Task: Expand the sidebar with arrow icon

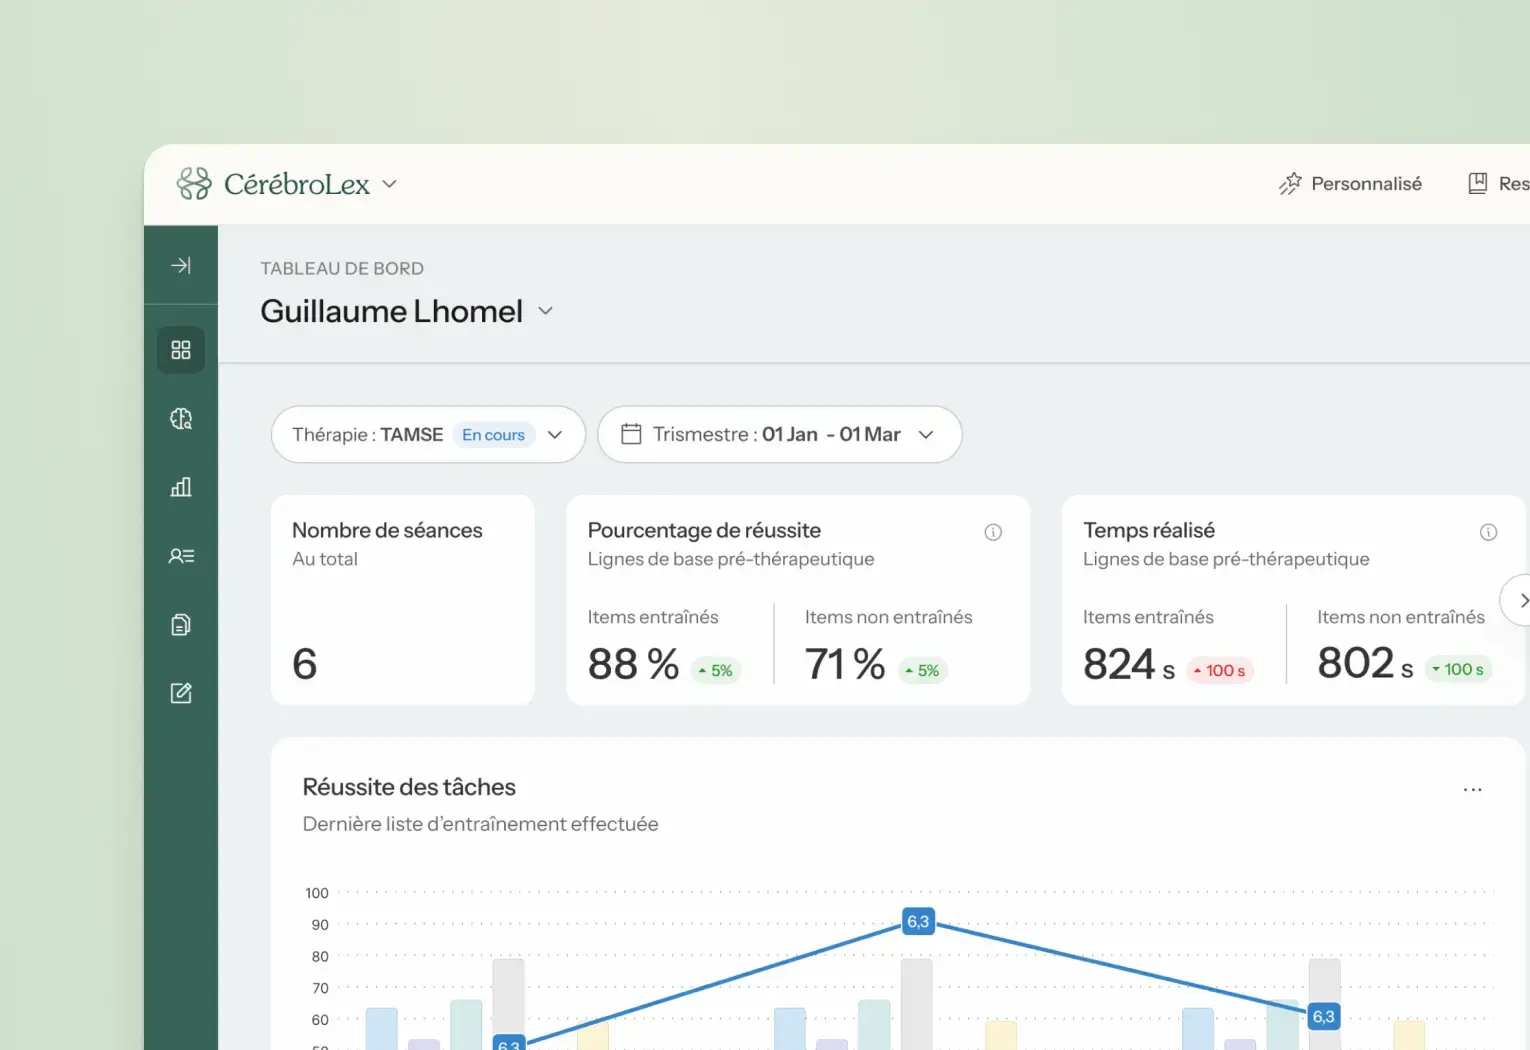Action: click(181, 265)
